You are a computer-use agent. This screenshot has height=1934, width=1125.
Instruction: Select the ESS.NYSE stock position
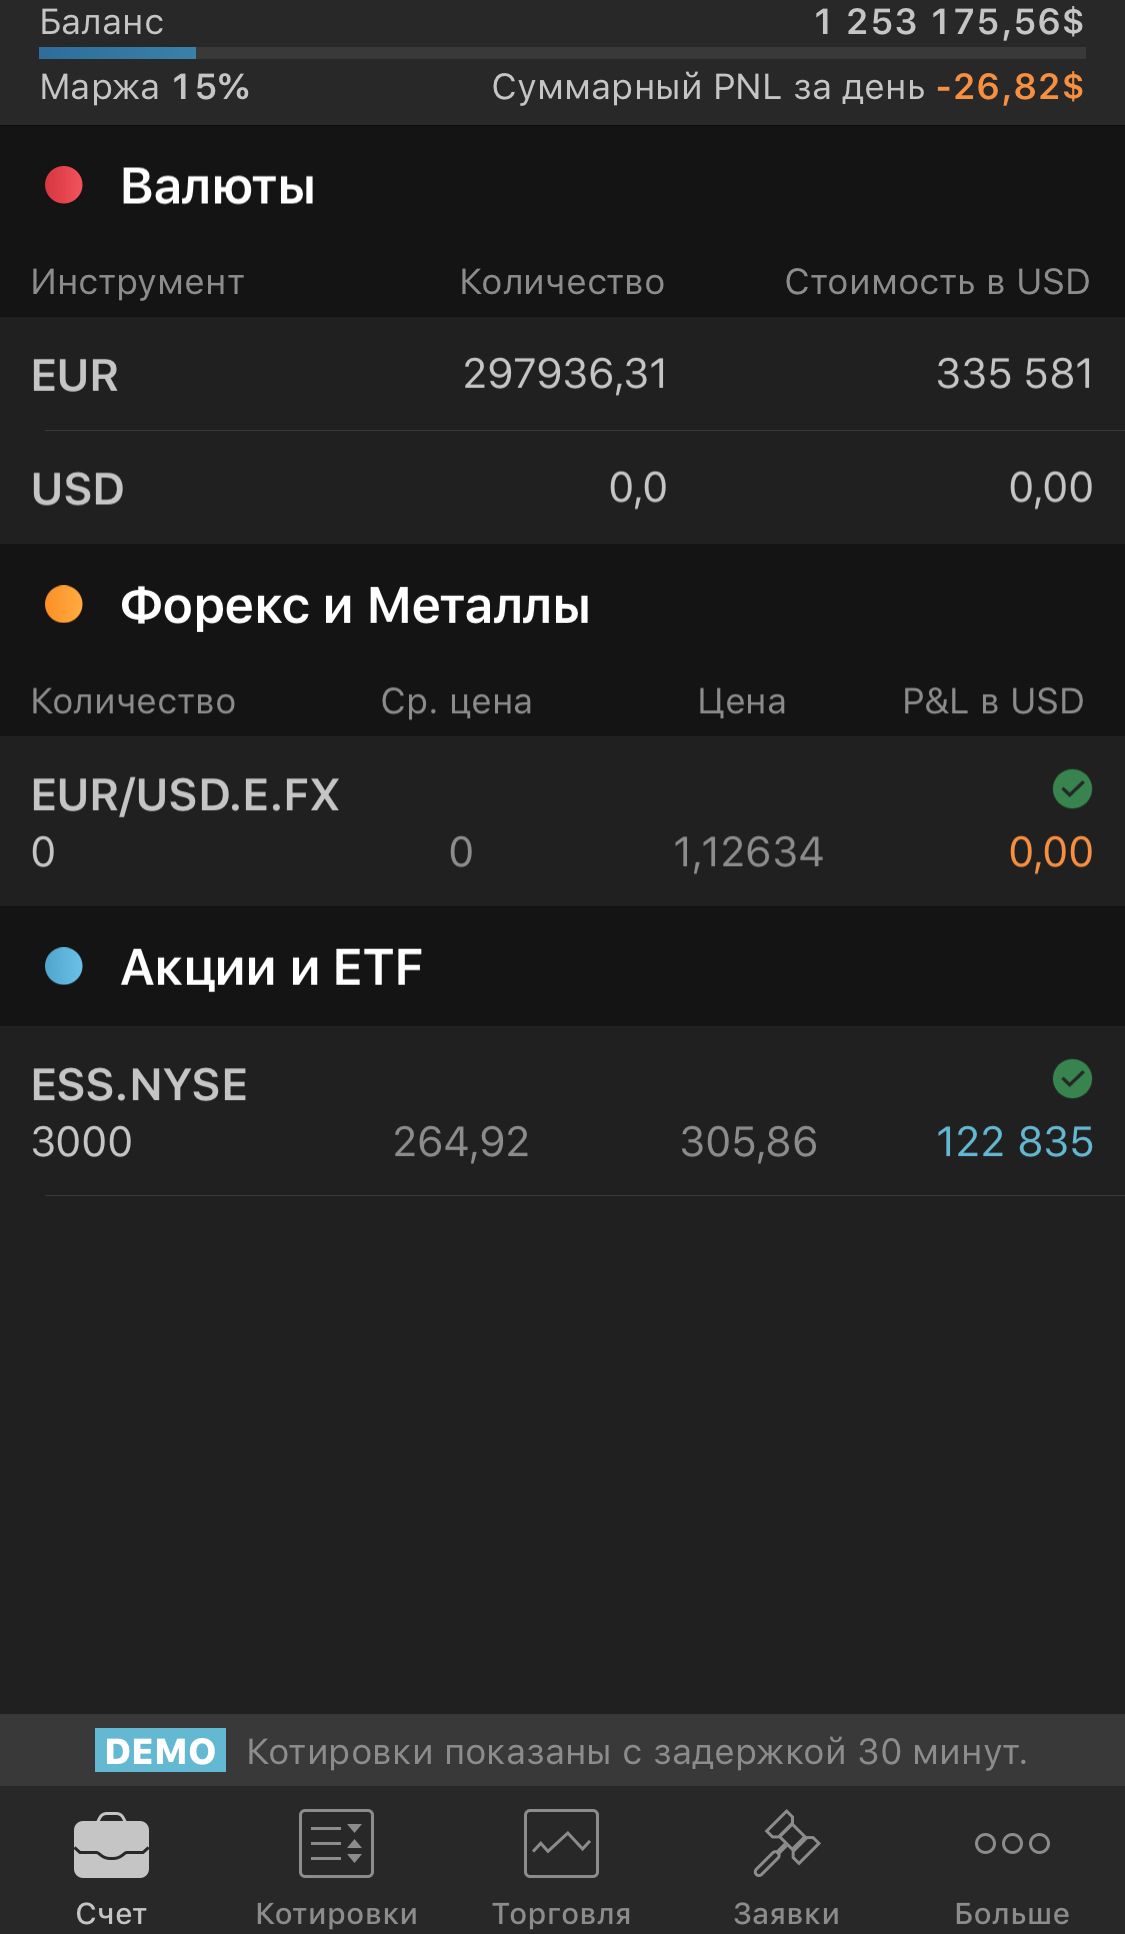tap(562, 1111)
